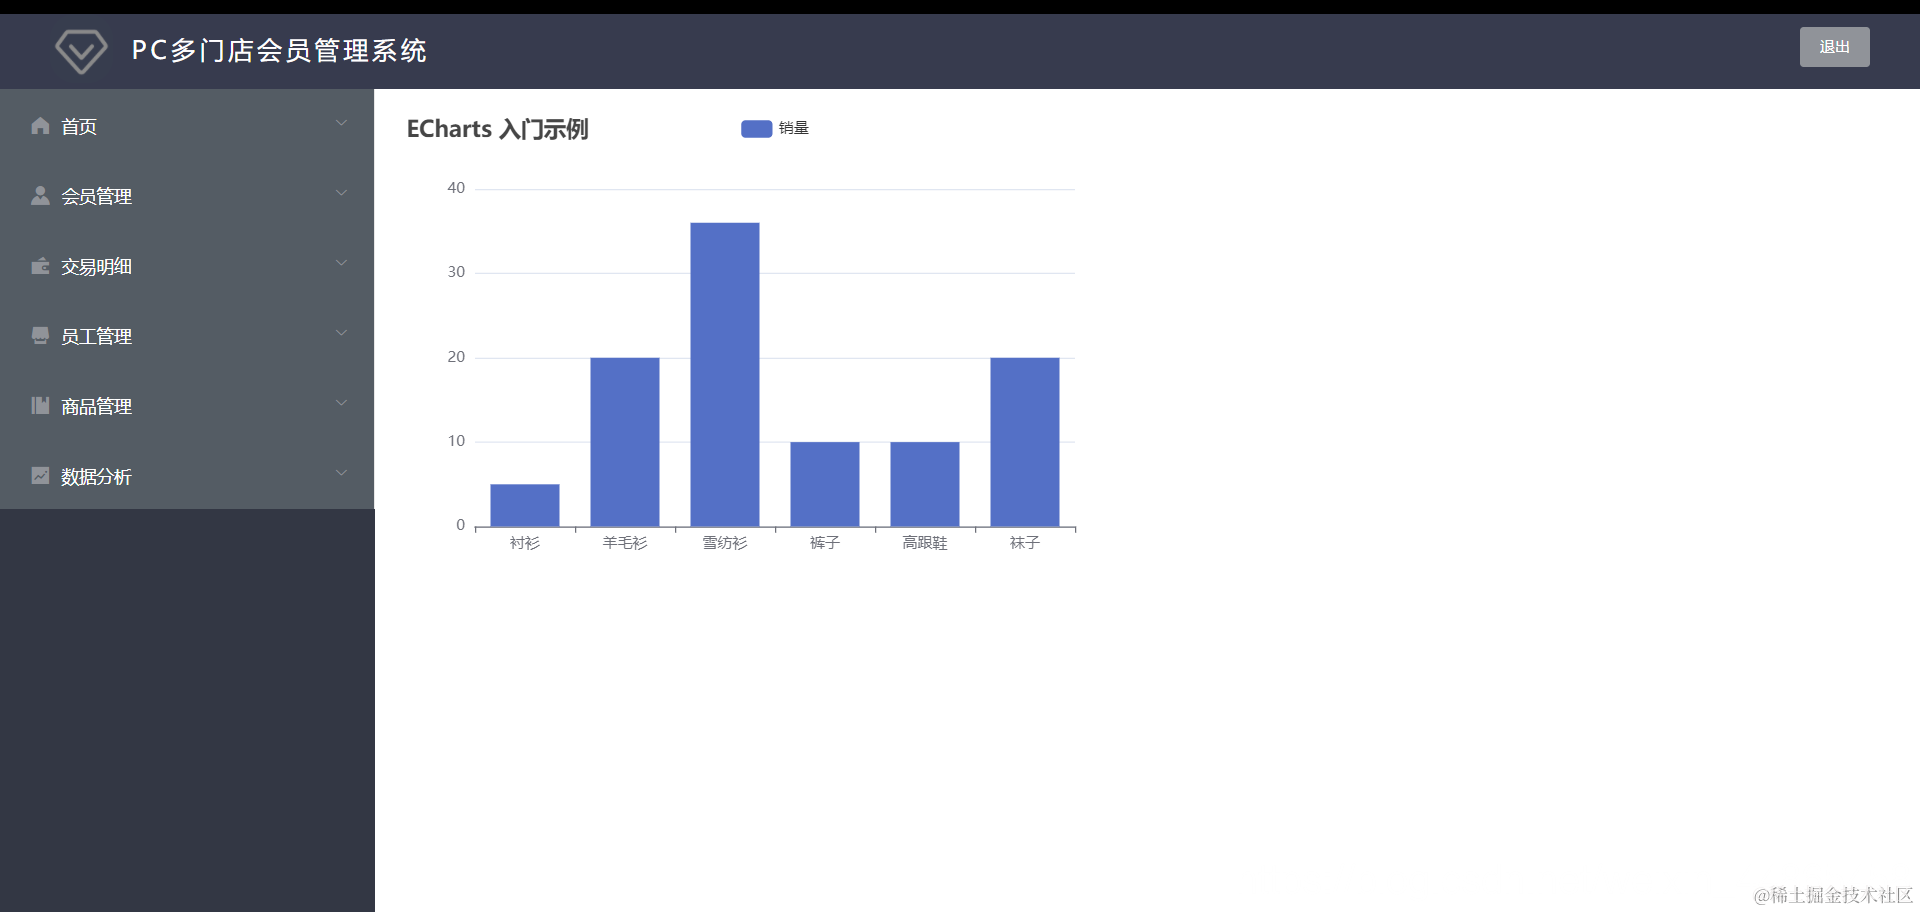Expand the 会员管理 menu chevron
Image resolution: width=1920 pixels, height=912 pixels.
[x=341, y=193]
